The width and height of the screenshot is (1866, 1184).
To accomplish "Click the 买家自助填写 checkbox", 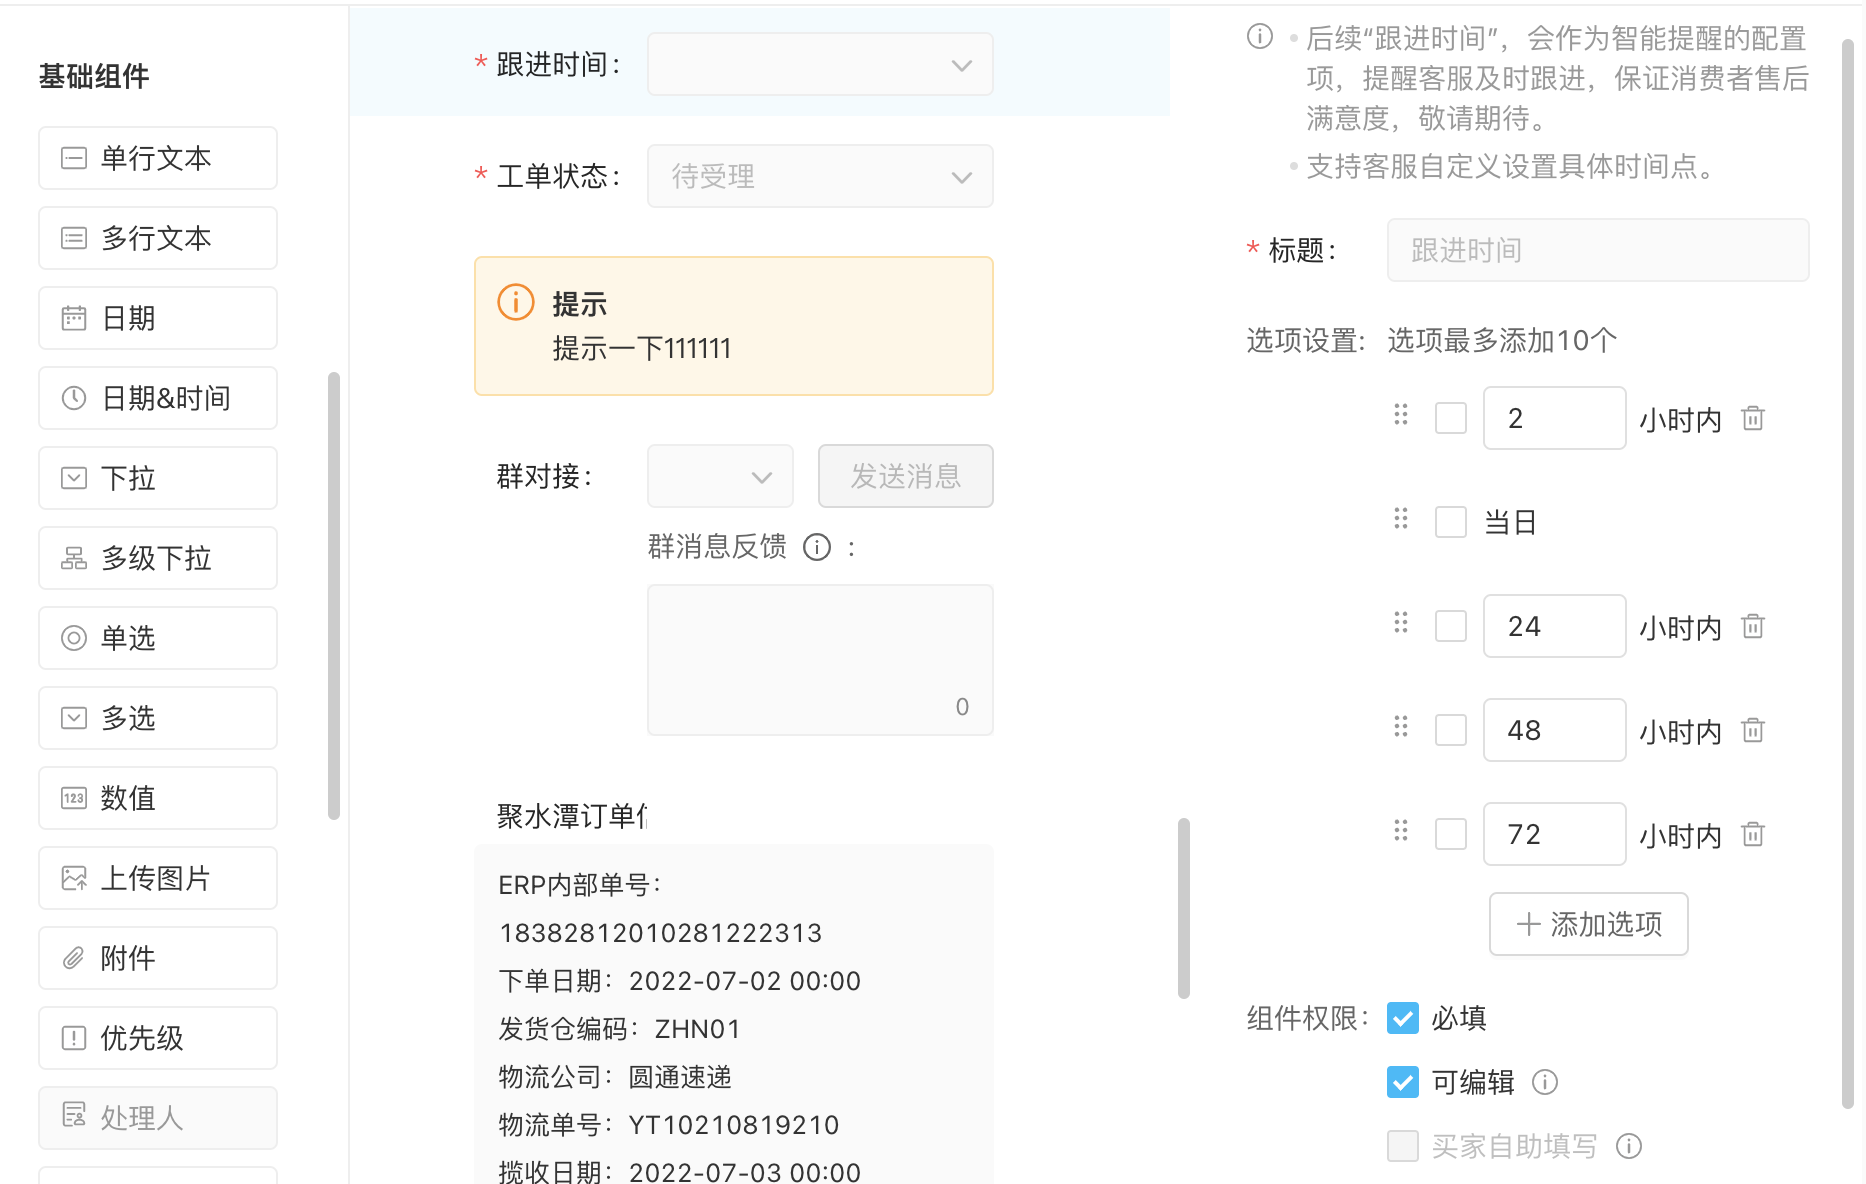I will click(x=1403, y=1146).
